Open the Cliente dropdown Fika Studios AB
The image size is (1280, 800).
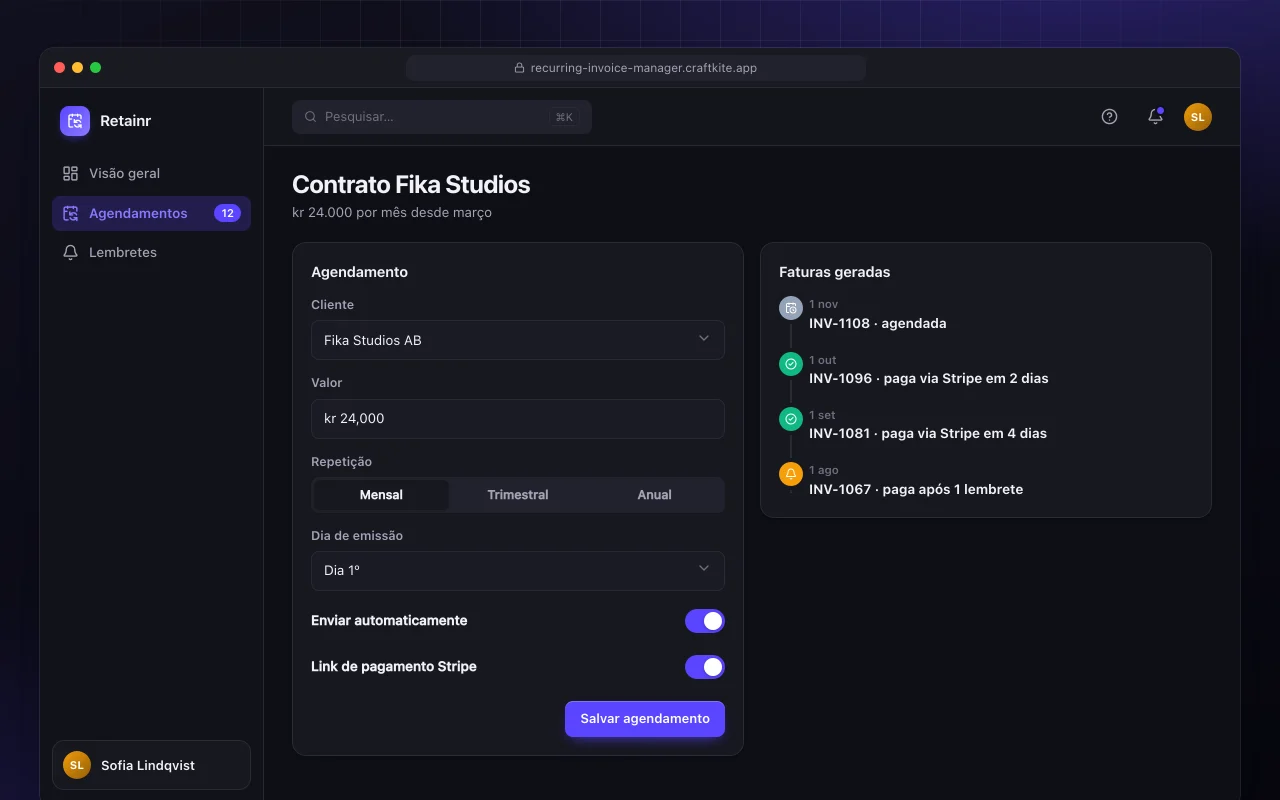point(518,340)
